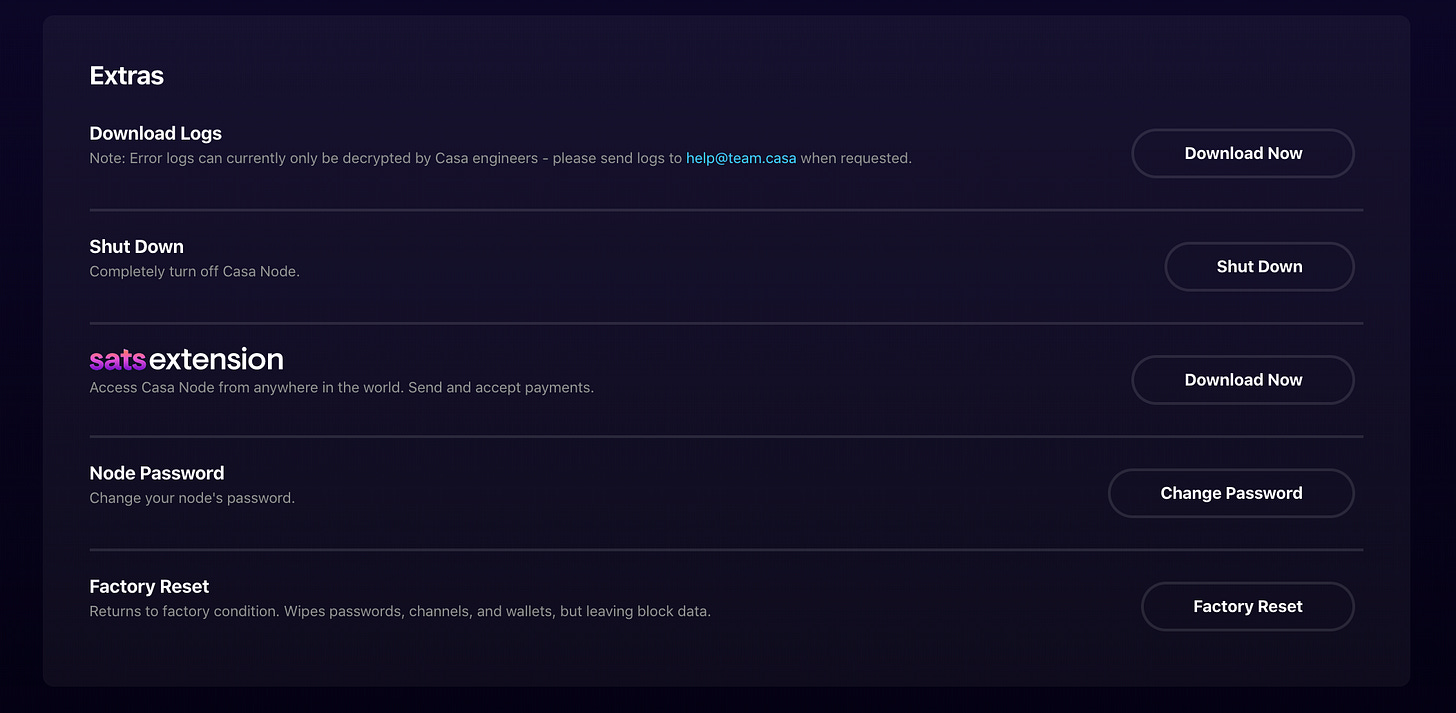Viewport: 1456px width, 713px height.
Task: Open the Change Password button
Action: tap(1230, 493)
